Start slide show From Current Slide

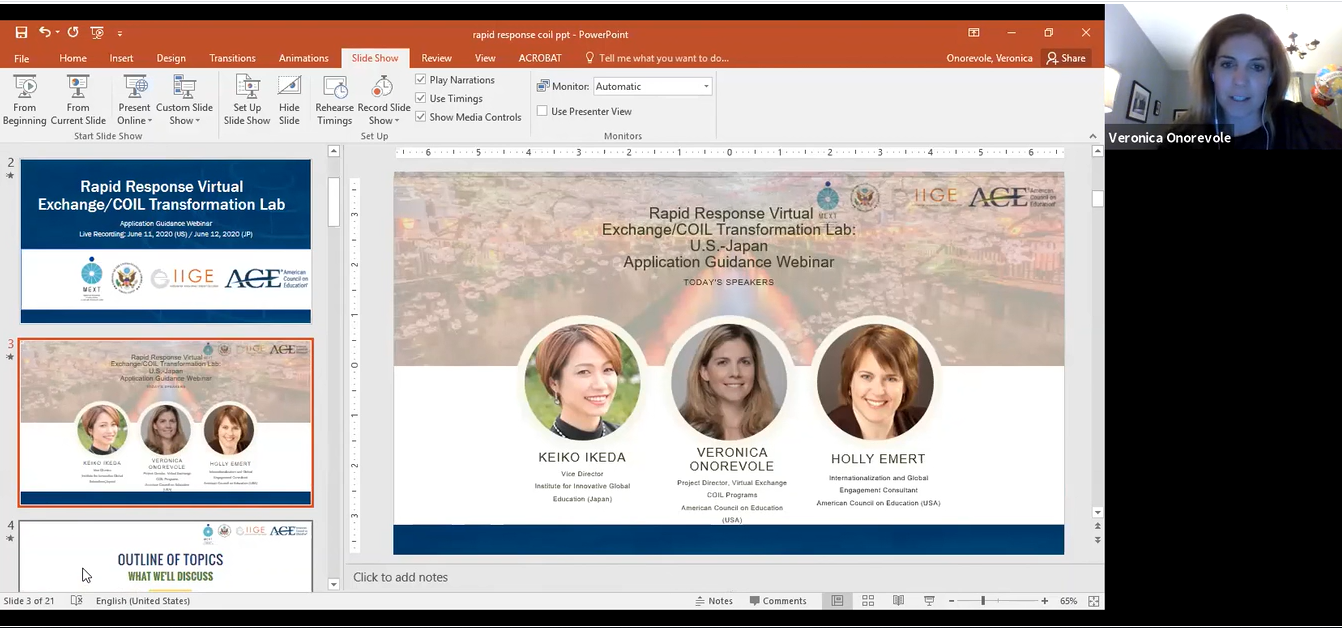pos(78,100)
